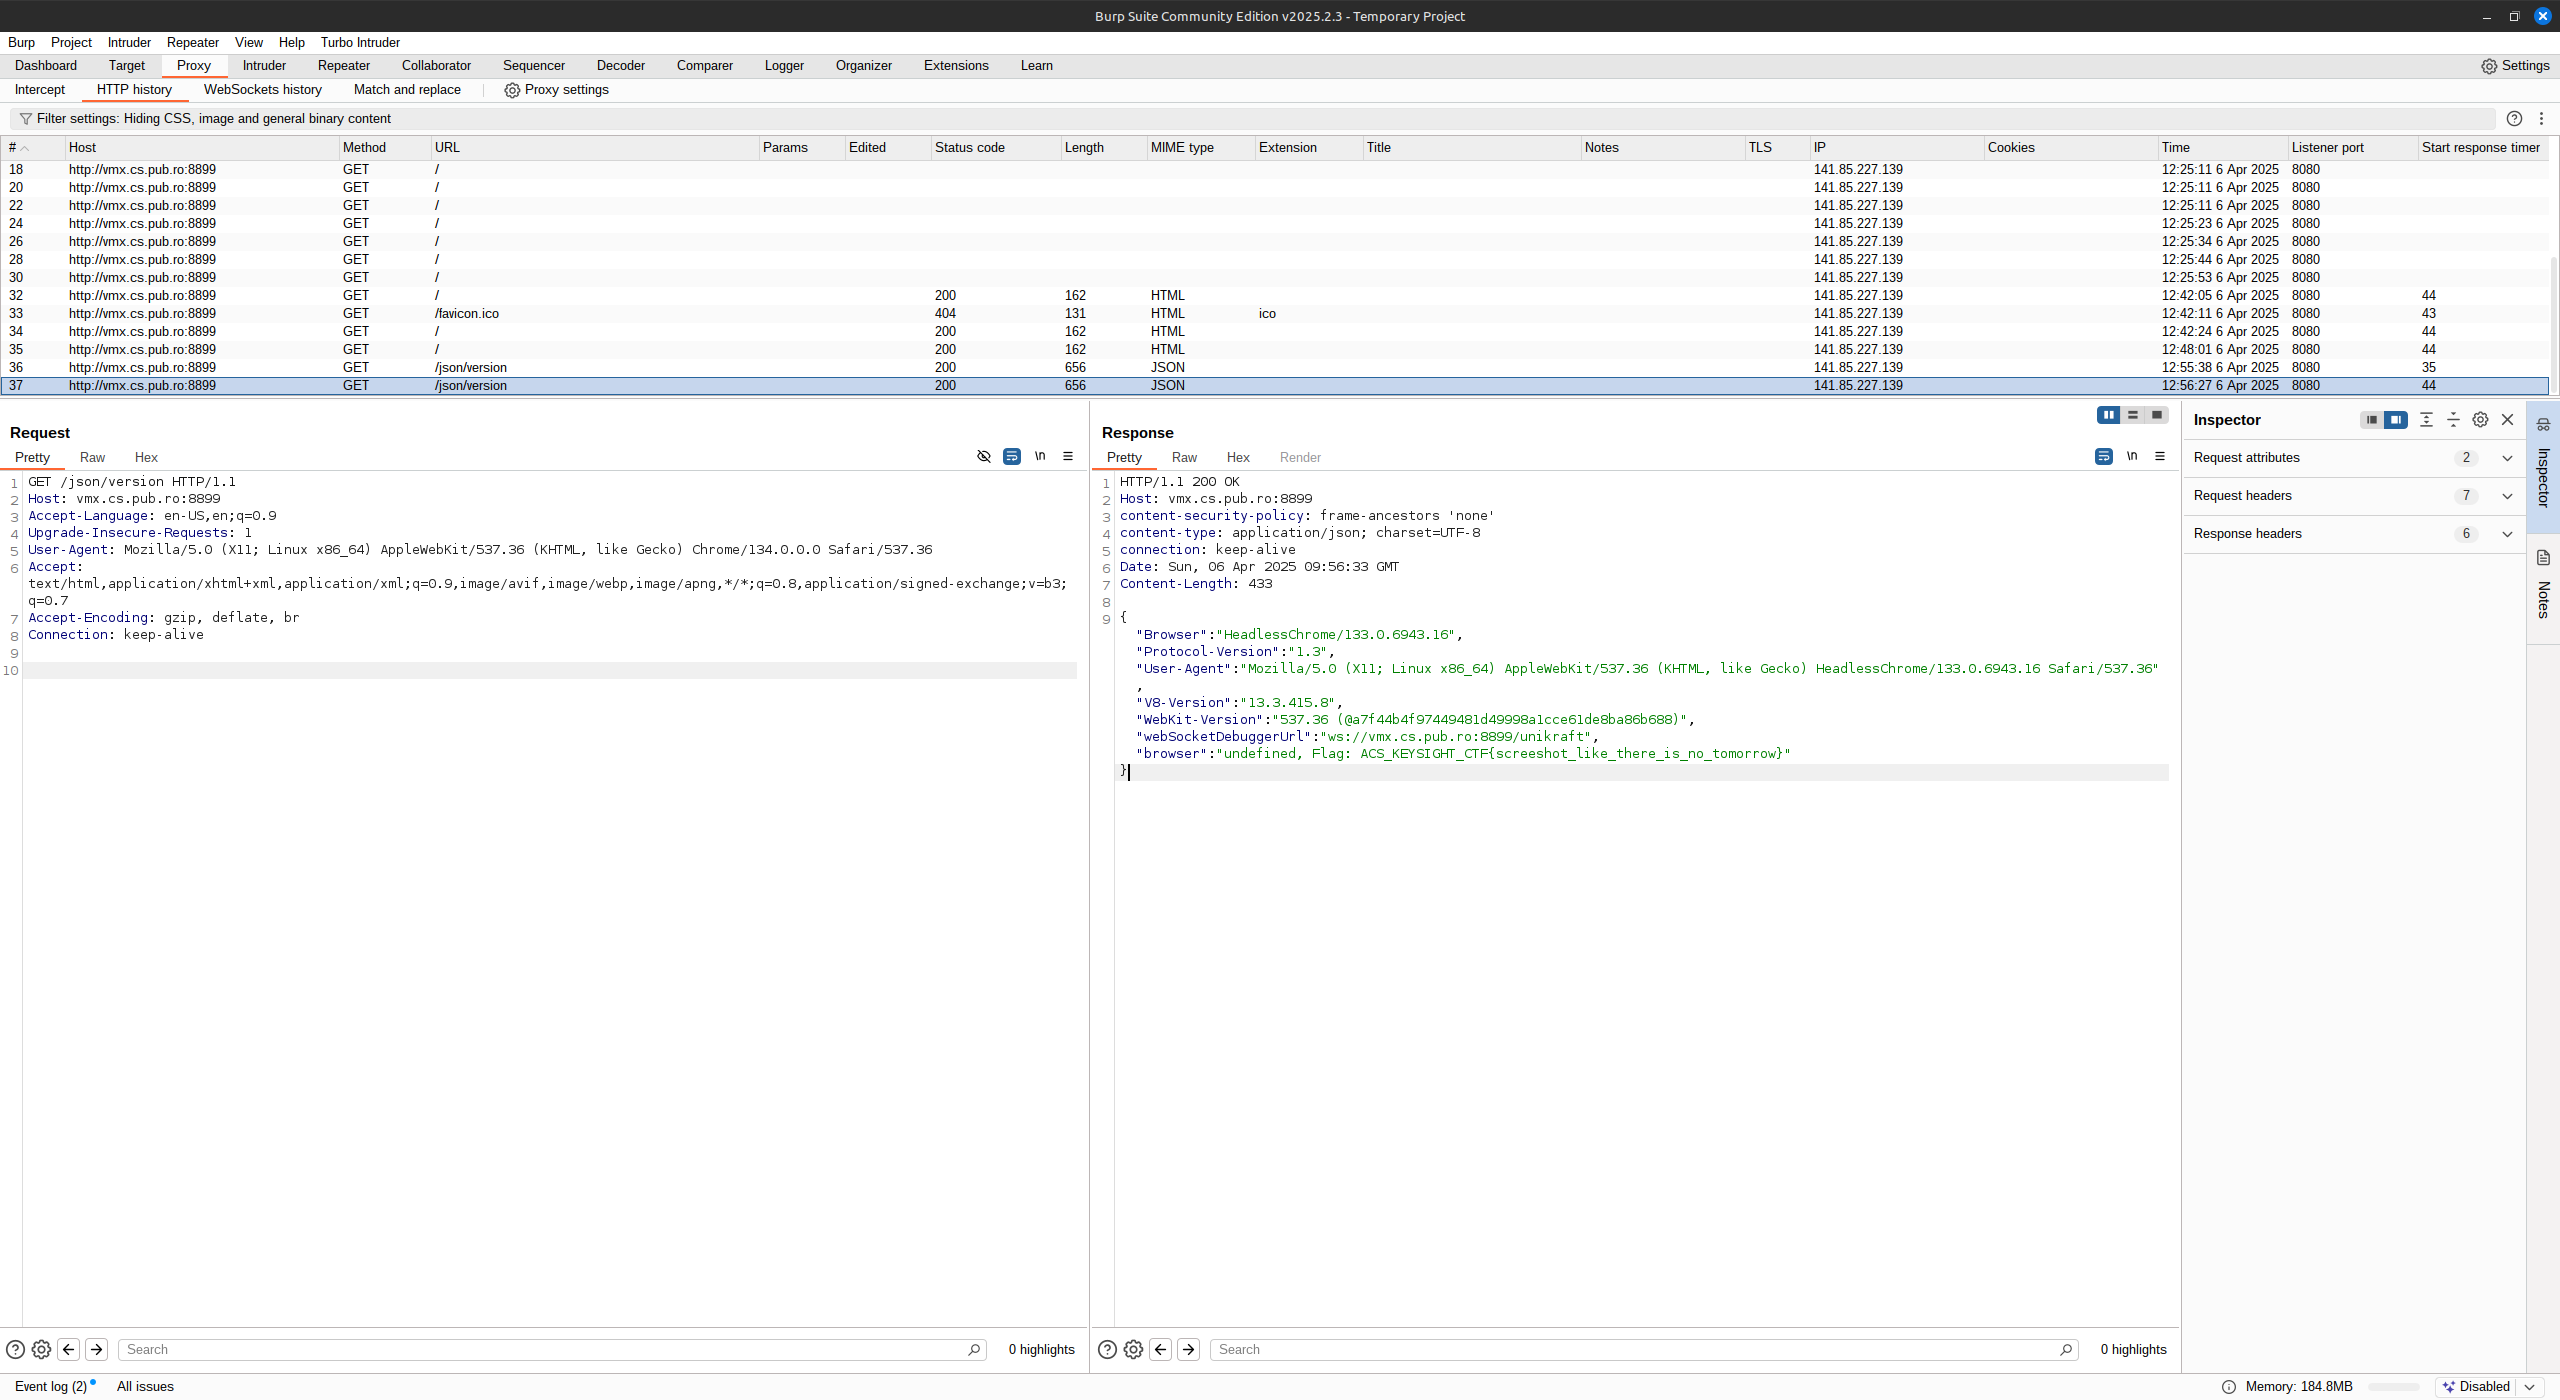
Task: Open All issues in status bar
Action: click(x=145, y=1387)
